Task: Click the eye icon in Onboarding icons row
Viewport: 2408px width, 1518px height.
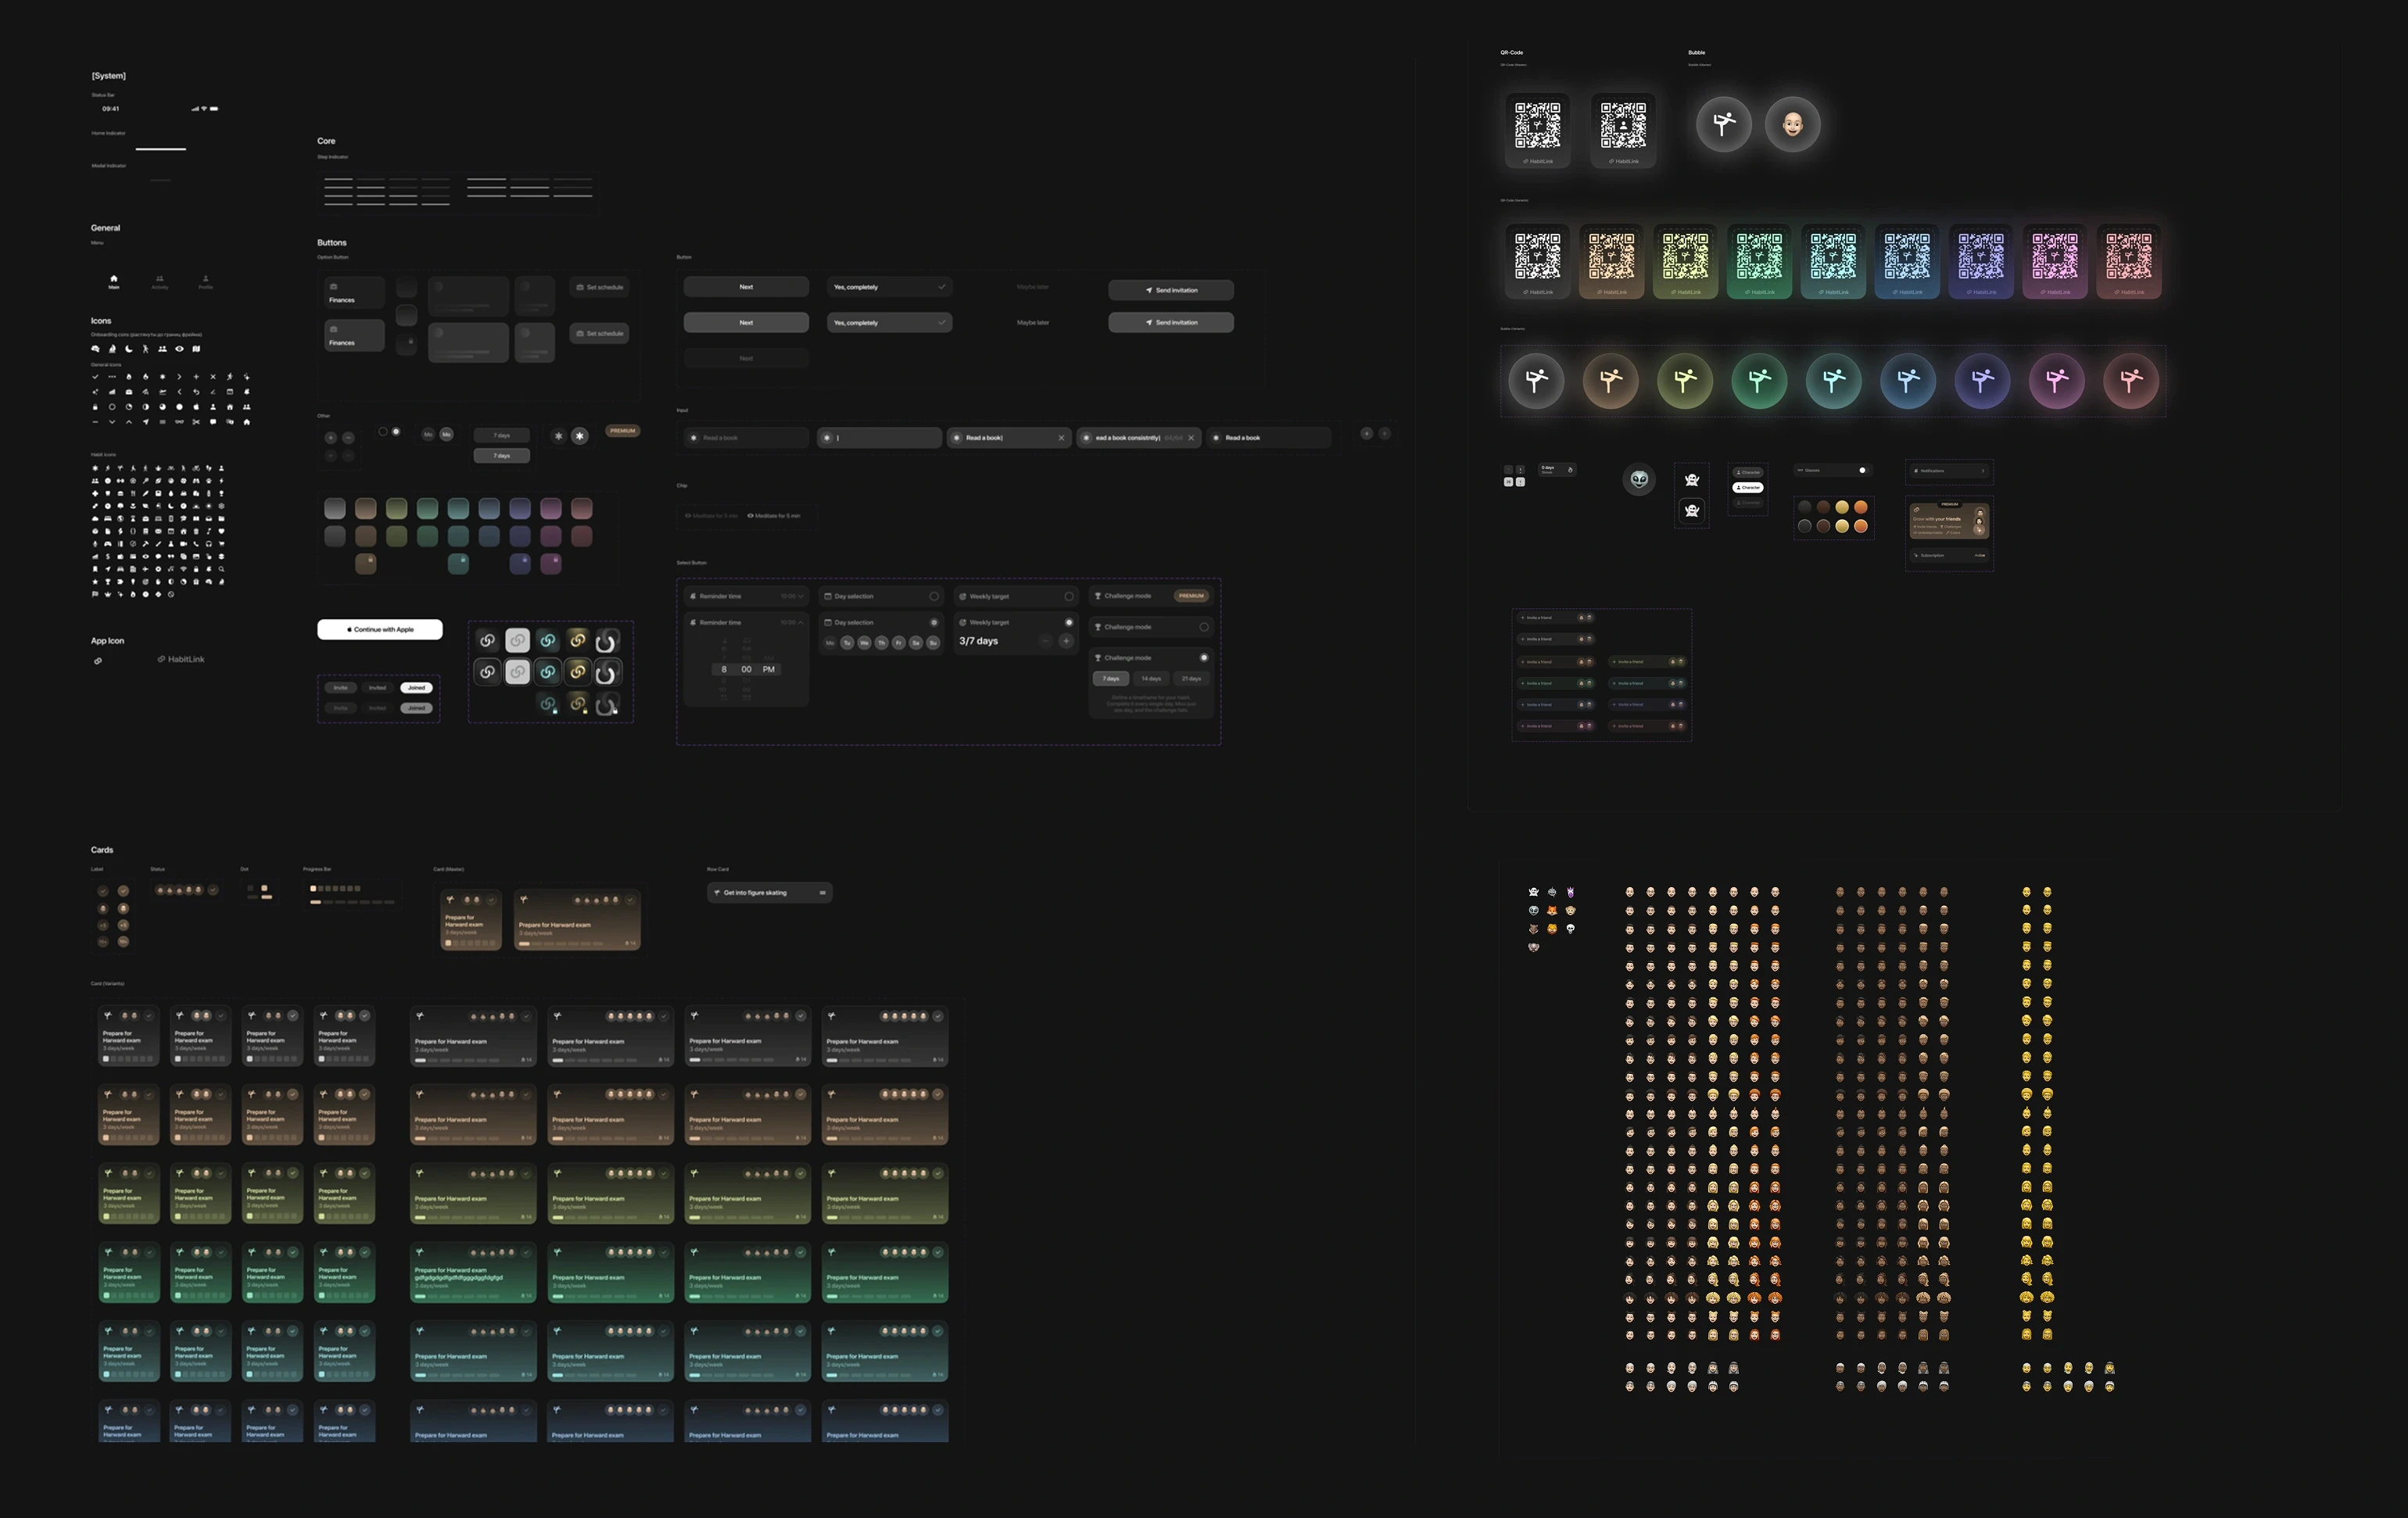Action: coord(179,349)
